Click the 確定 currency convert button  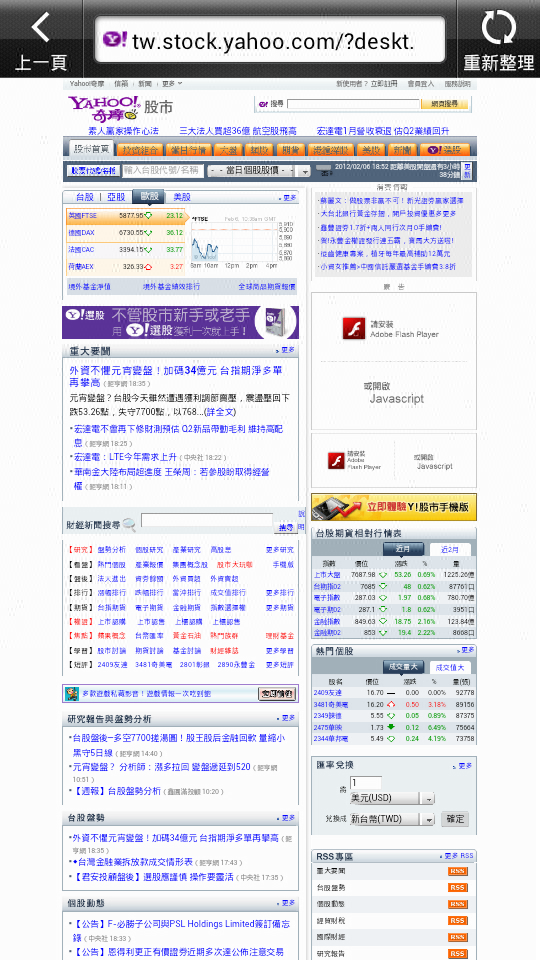[454, 819]
